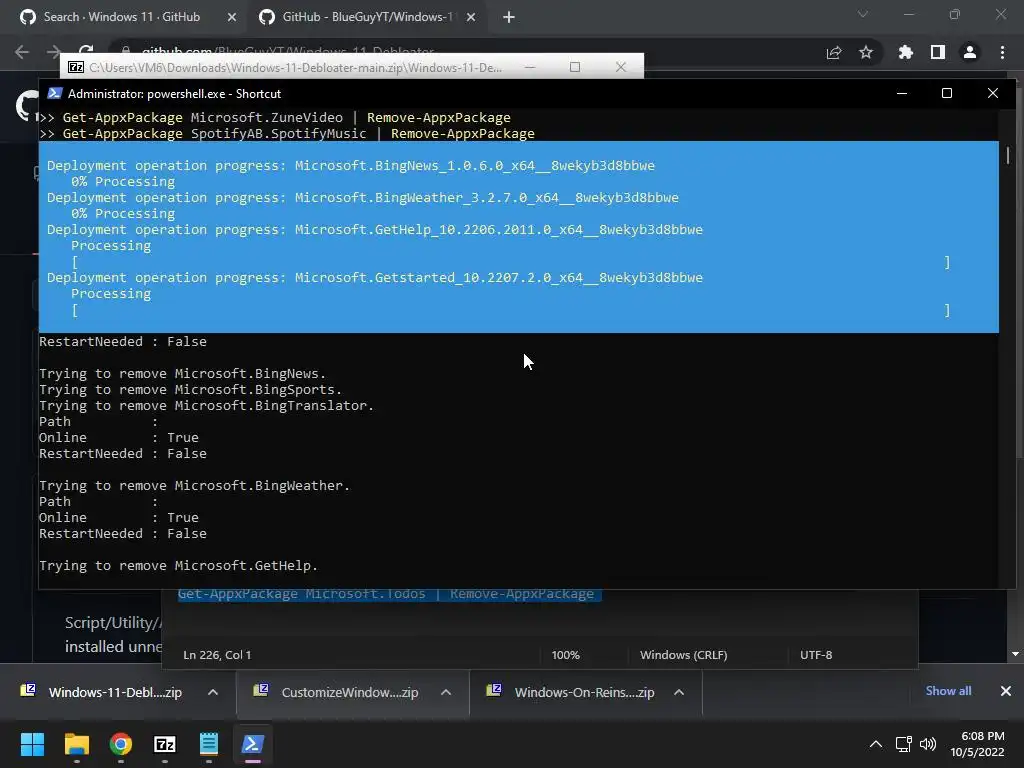
Task: Click Notepad Ln 226, Col 1 position
Action: pyautogui.click(x=217, y=655)
